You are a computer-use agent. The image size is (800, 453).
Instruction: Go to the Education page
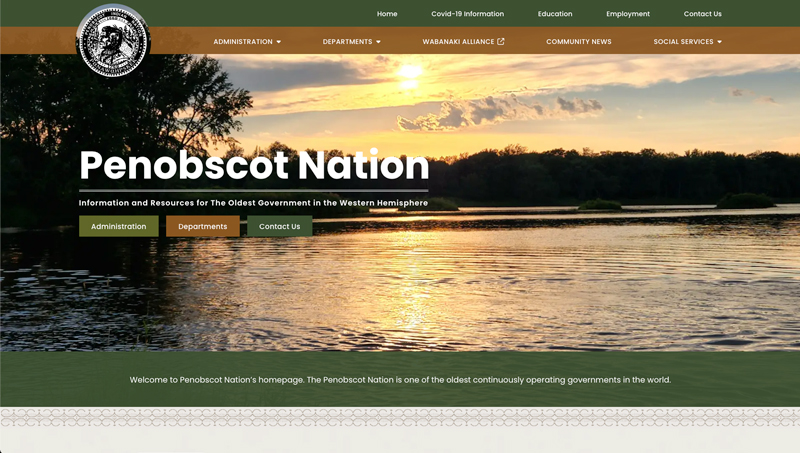(555, 14)
